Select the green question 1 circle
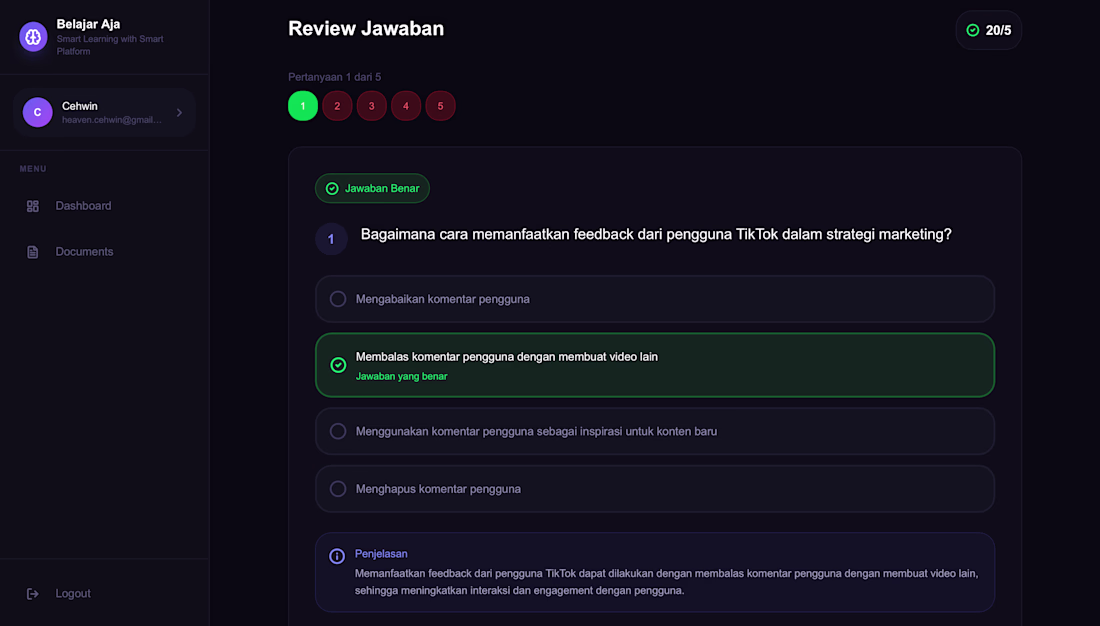This screenshot has height=626, width=1100. point(303,106)
